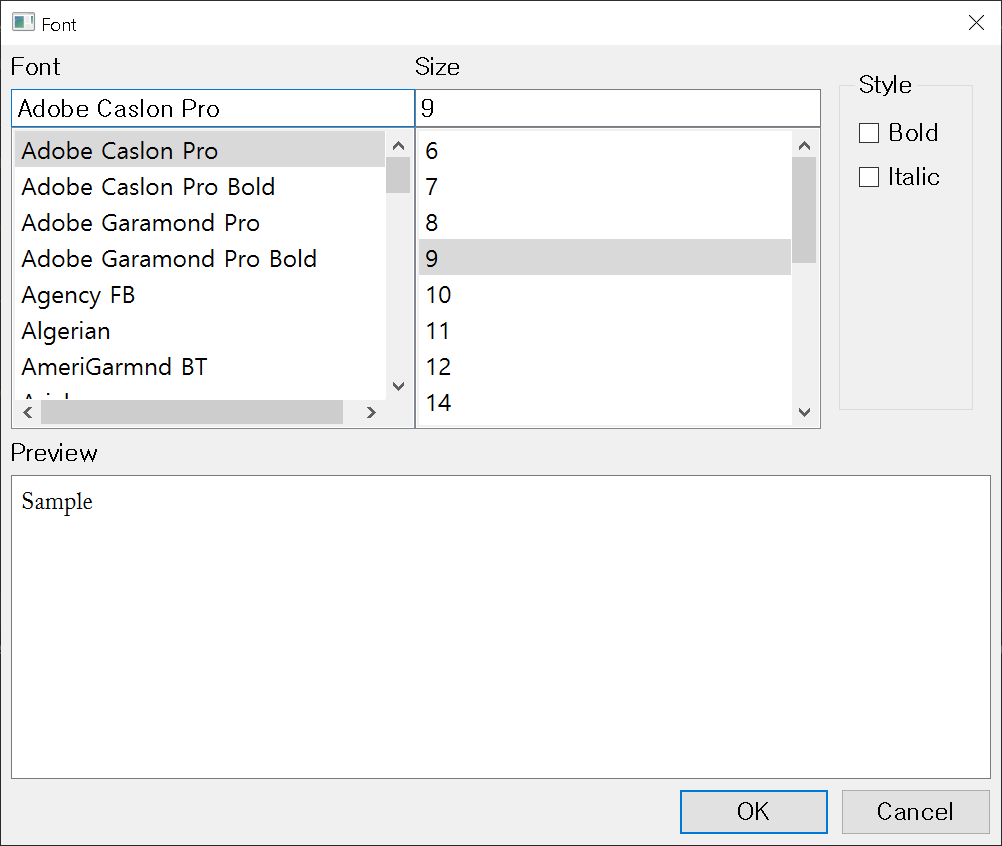Screen dimensions: 1002x846
Task: Click the Font name input field
Action: pos(213,109)
